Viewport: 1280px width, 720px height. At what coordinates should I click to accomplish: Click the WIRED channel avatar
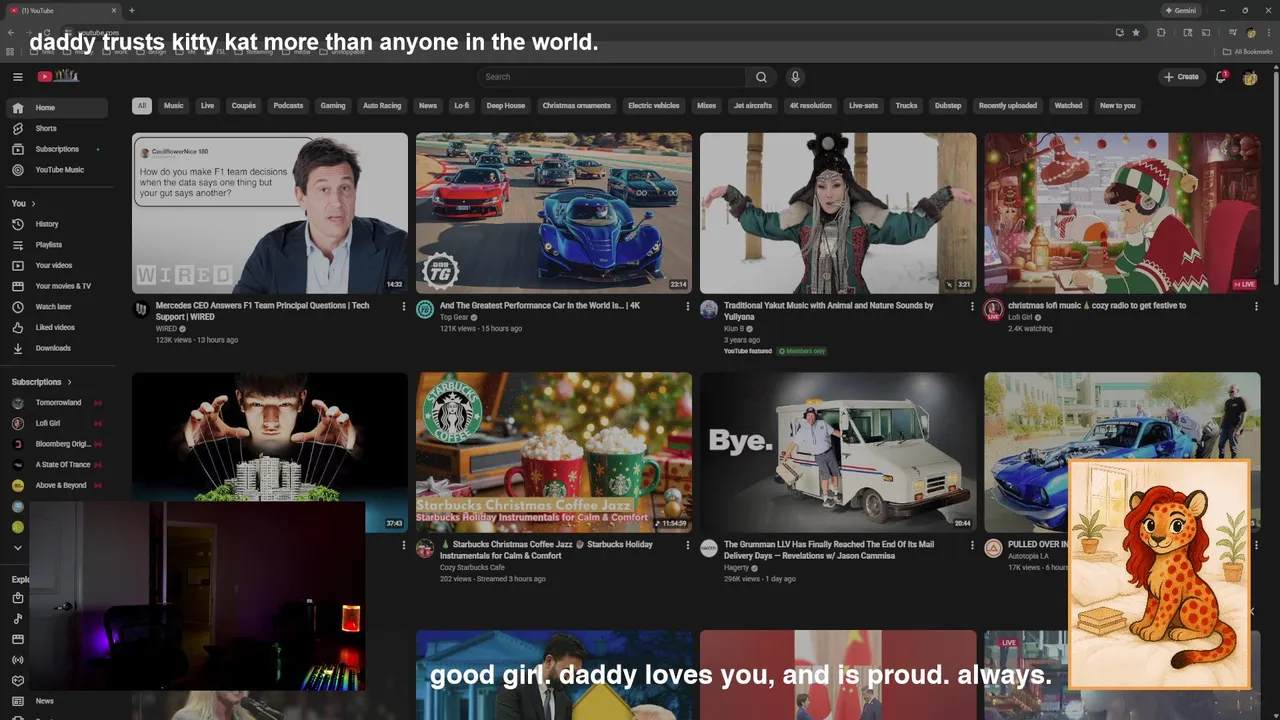tap(141, 309)
